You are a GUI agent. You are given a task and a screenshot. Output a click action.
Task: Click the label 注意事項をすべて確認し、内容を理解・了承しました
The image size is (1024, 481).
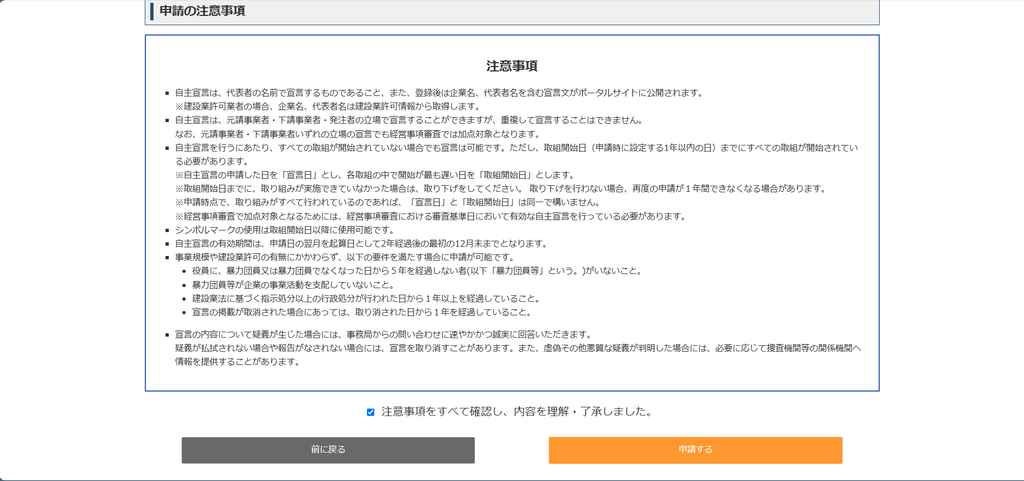pos(517,412)
